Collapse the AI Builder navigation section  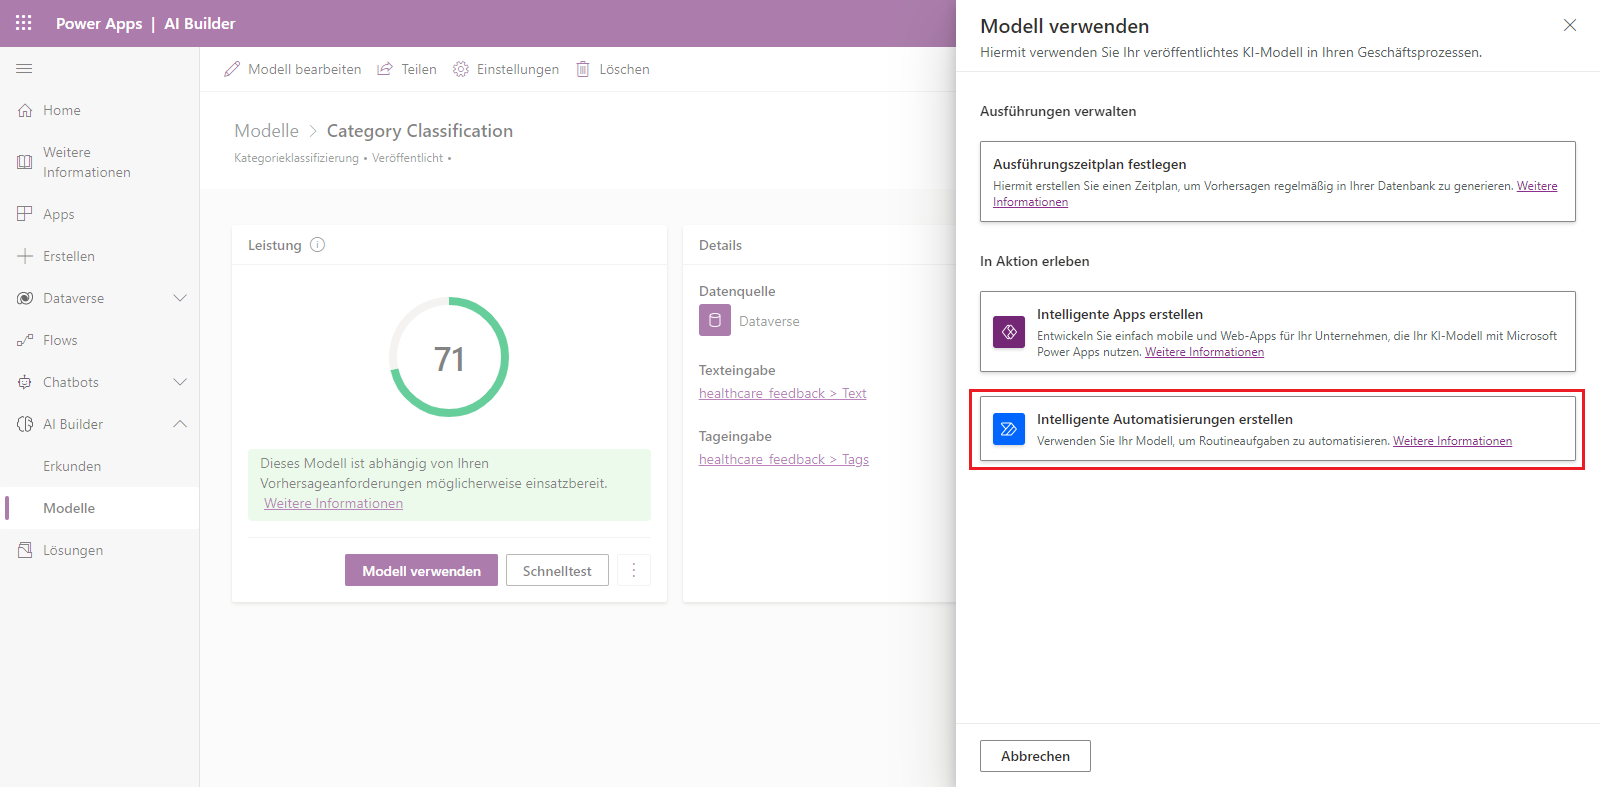click(x=180, y=424)
